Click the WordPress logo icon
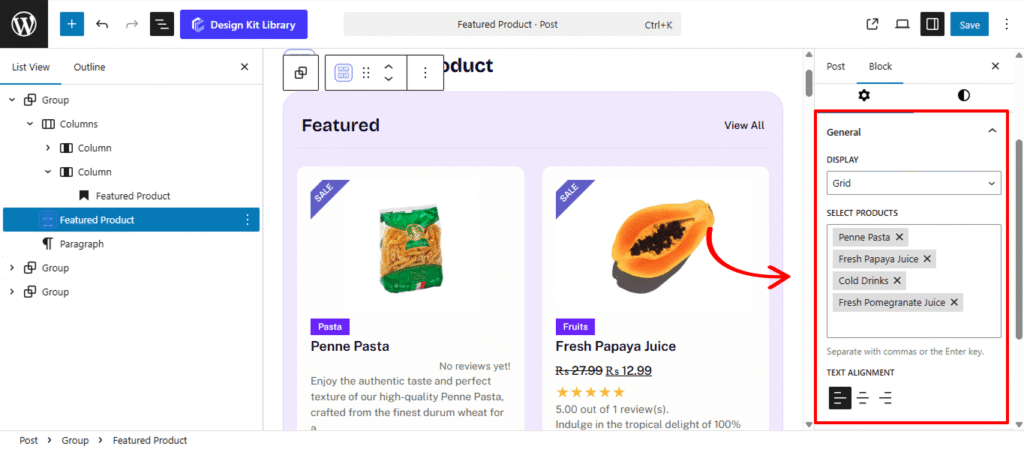The height and width of the screenshot is (449, 1024). pos(23,24)
